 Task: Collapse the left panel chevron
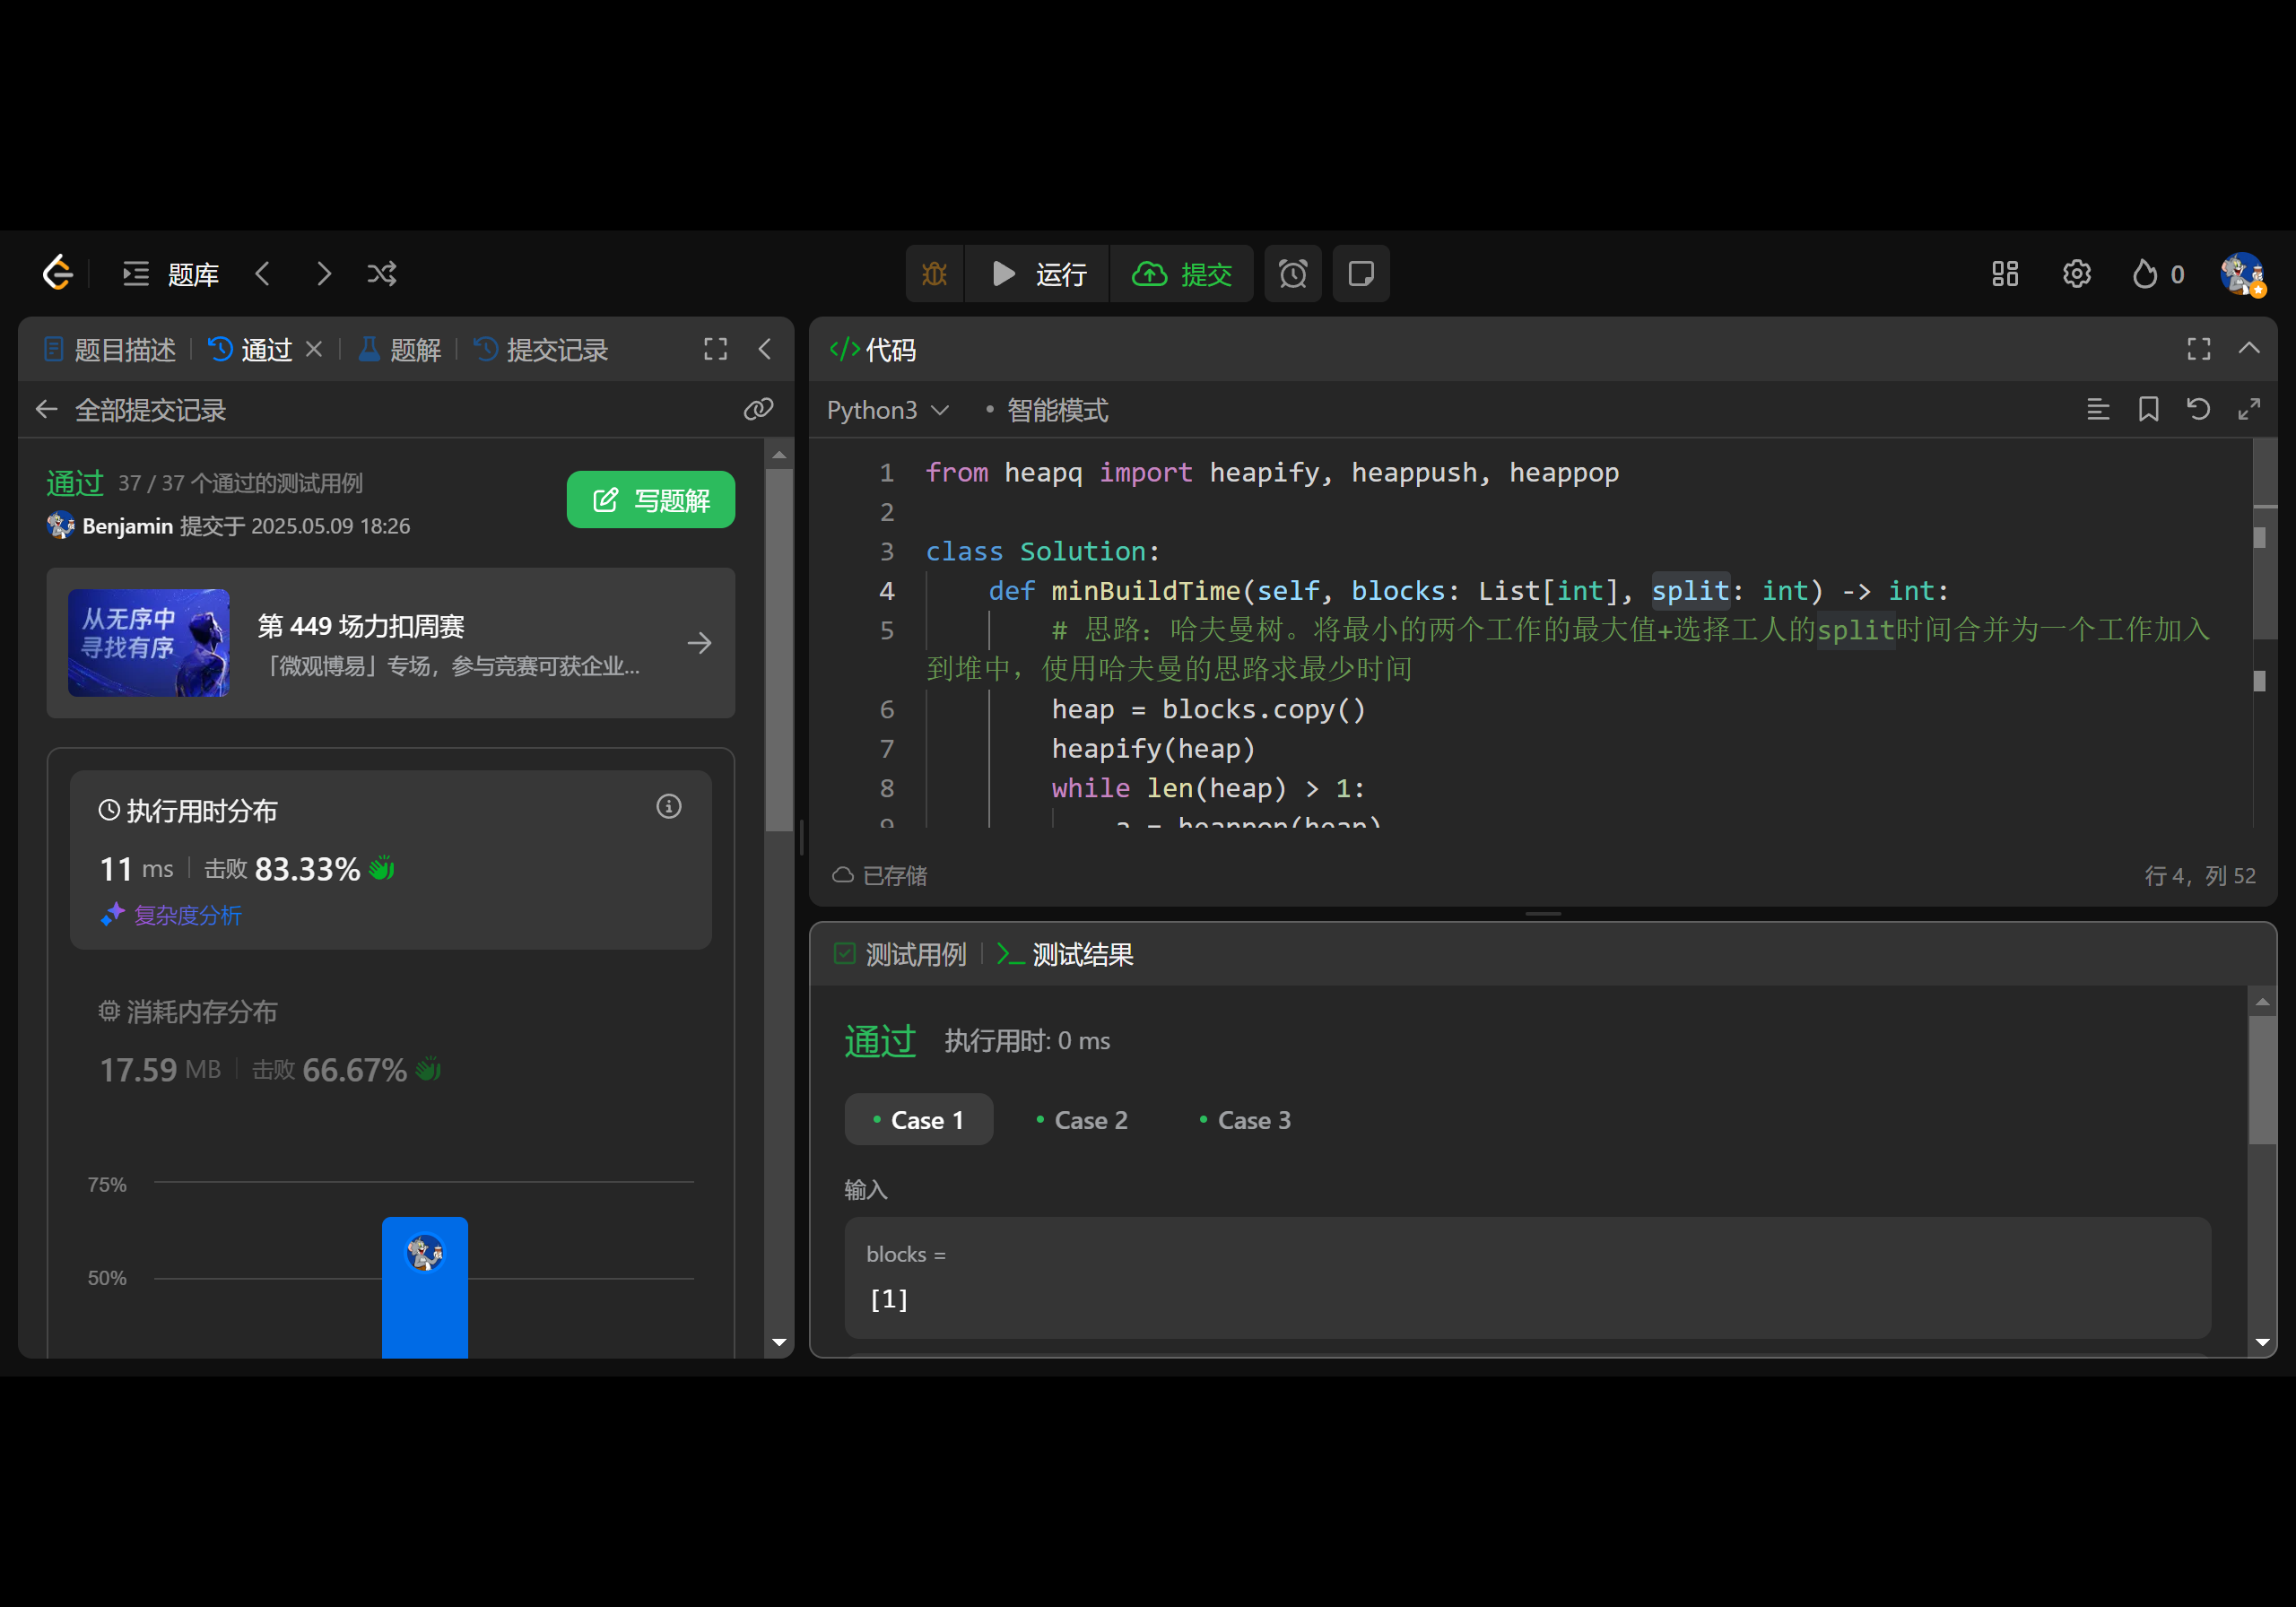tap(765, 349)
